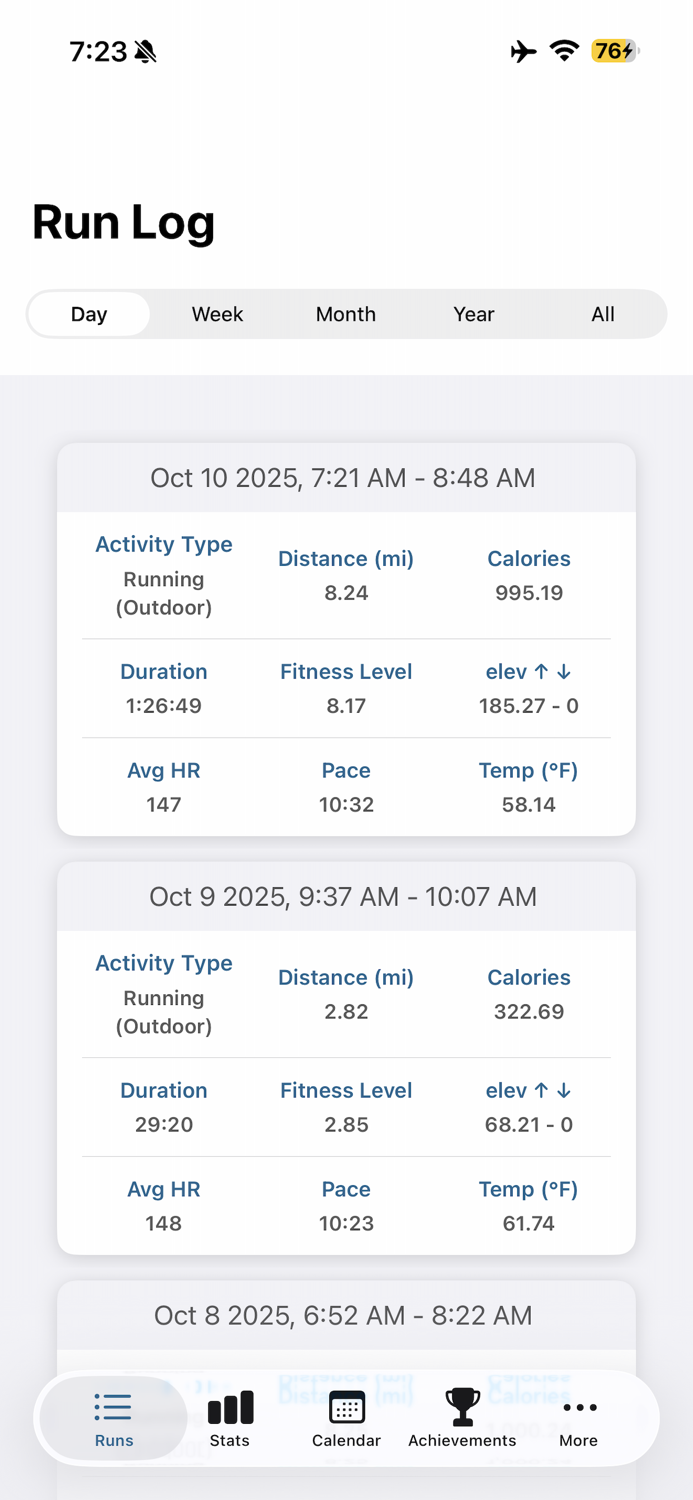Tap the Avg HR column label

tap(163, 770)
